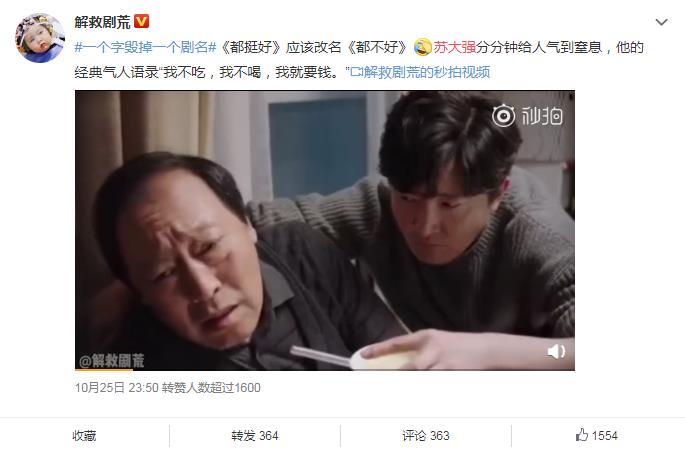Open the 苏大强 red keyword link
Viewport: 685px width, 455px height.
coord(454,47)
